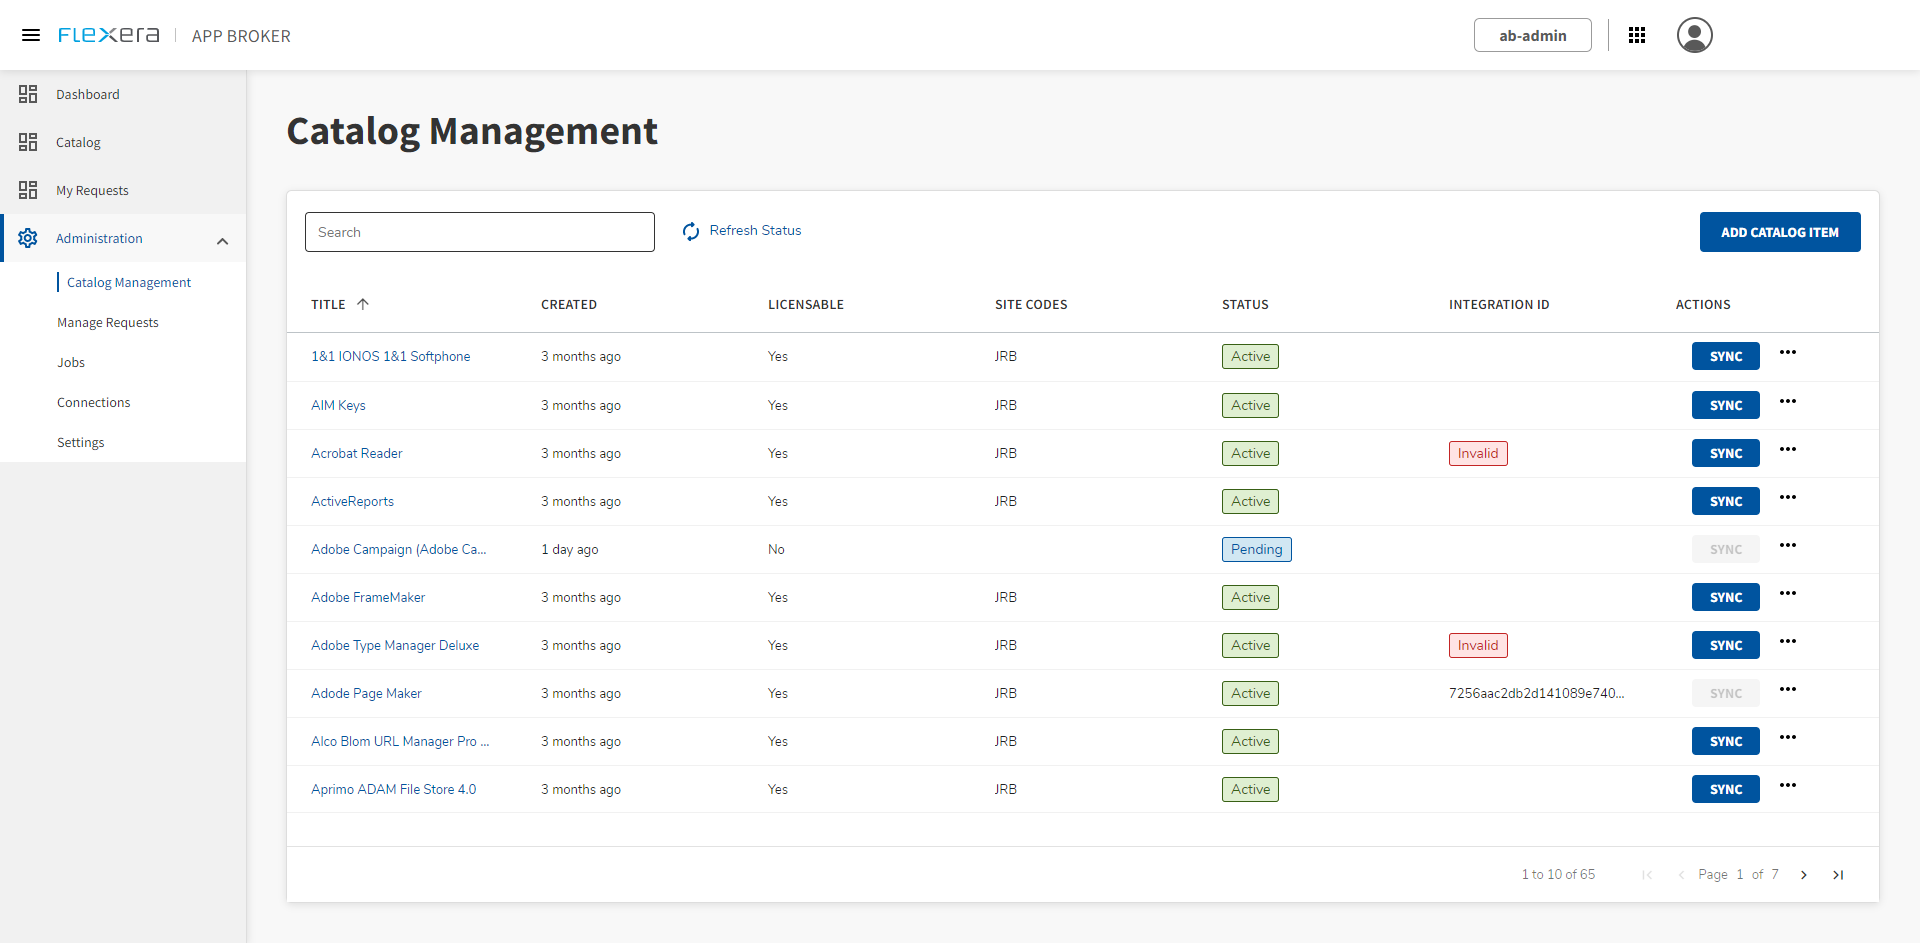This screenshot has width=1920, height=943.
Task: Open the Acrobat Reader catalog item link
Action: coord(357,453)
